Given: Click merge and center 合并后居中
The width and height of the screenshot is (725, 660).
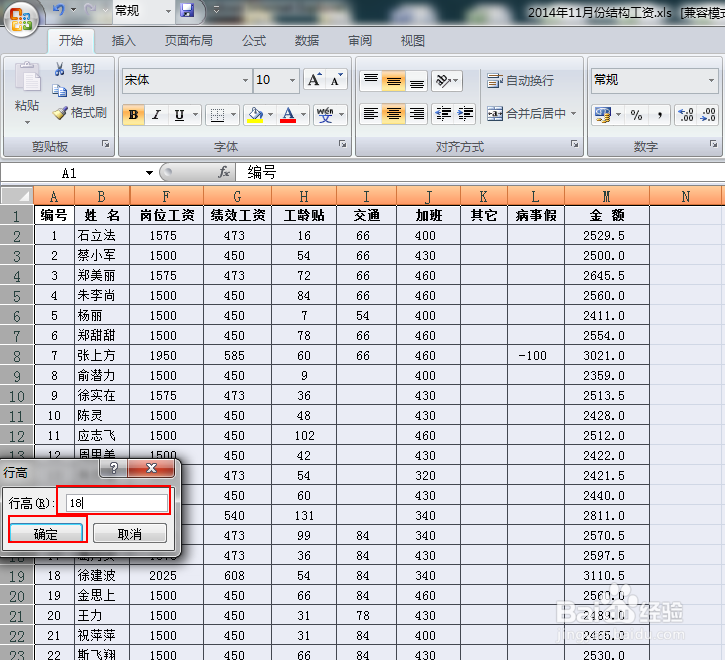Looking at the screenshot, I should (x=526, y=114).
